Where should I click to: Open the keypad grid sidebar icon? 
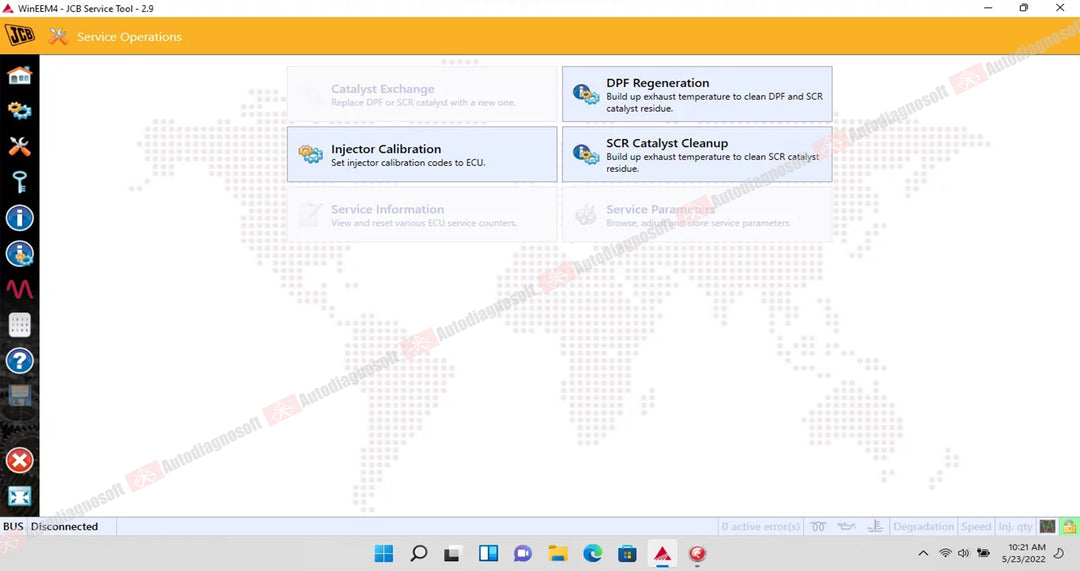(19, 324)
